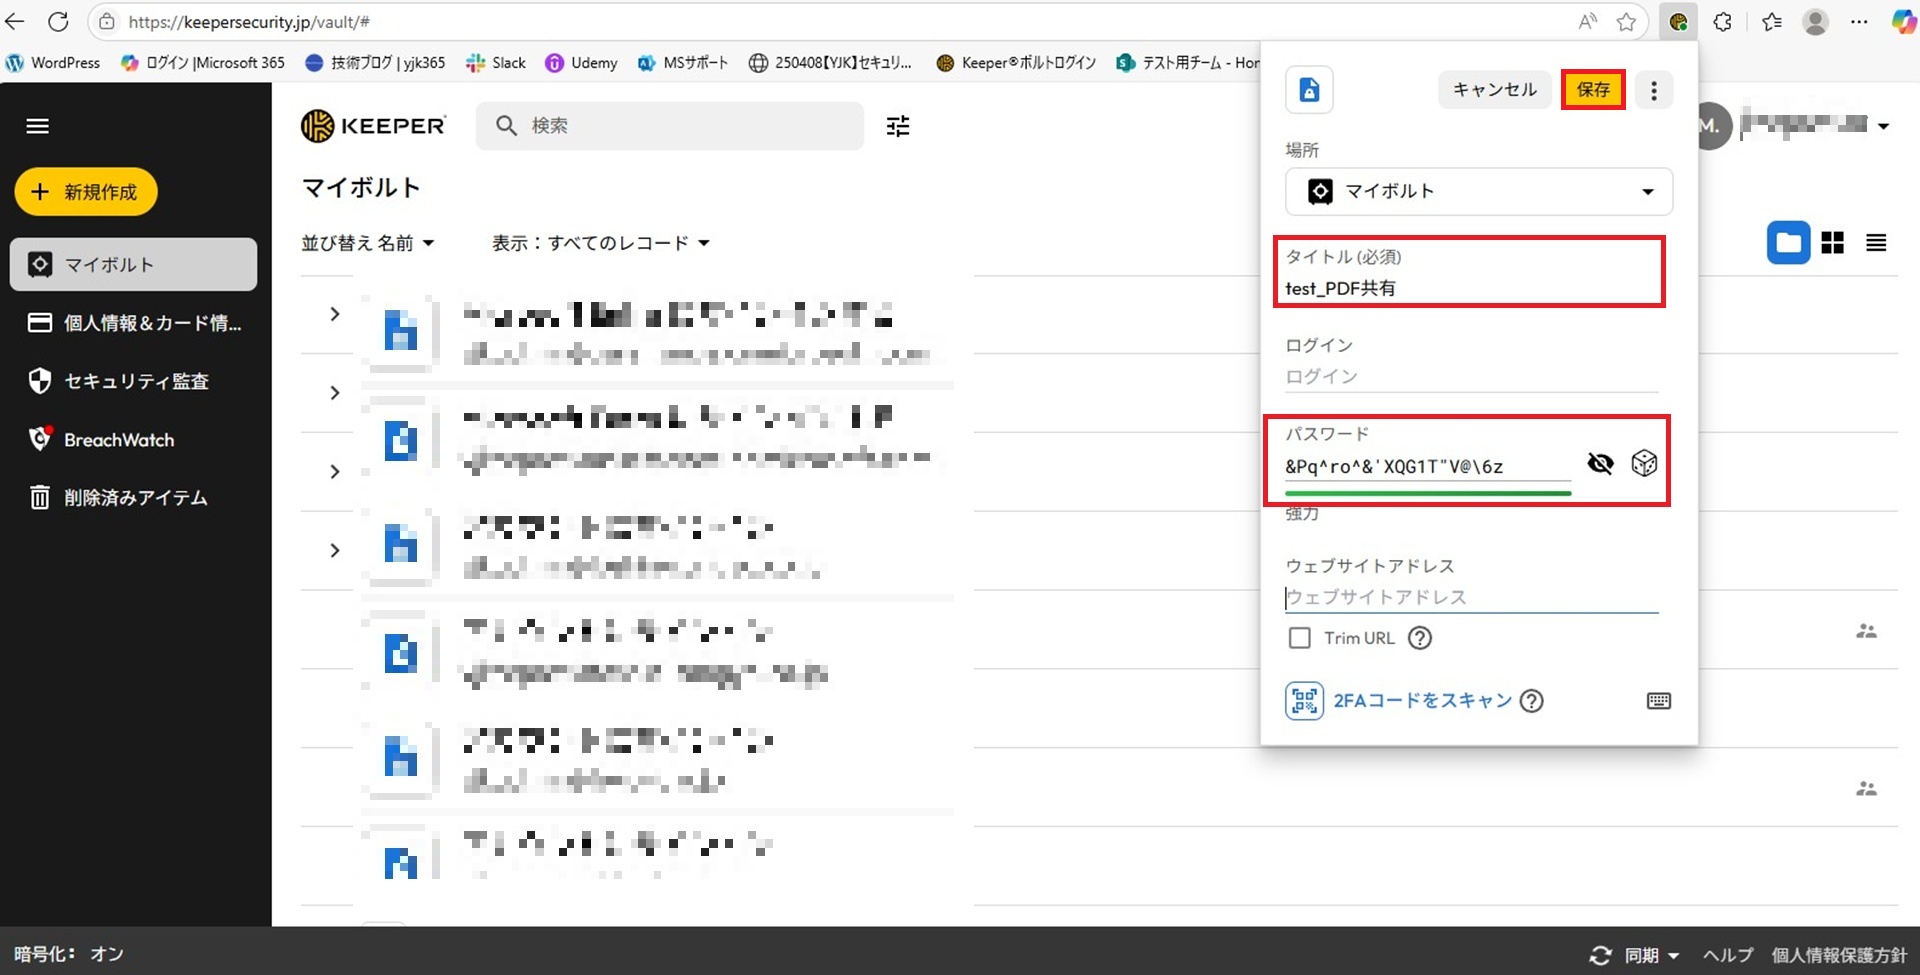Open the three-dot more options menu
Image resolution: width=1920 pixels, height=975 pixels.
tap(1654, 90)
